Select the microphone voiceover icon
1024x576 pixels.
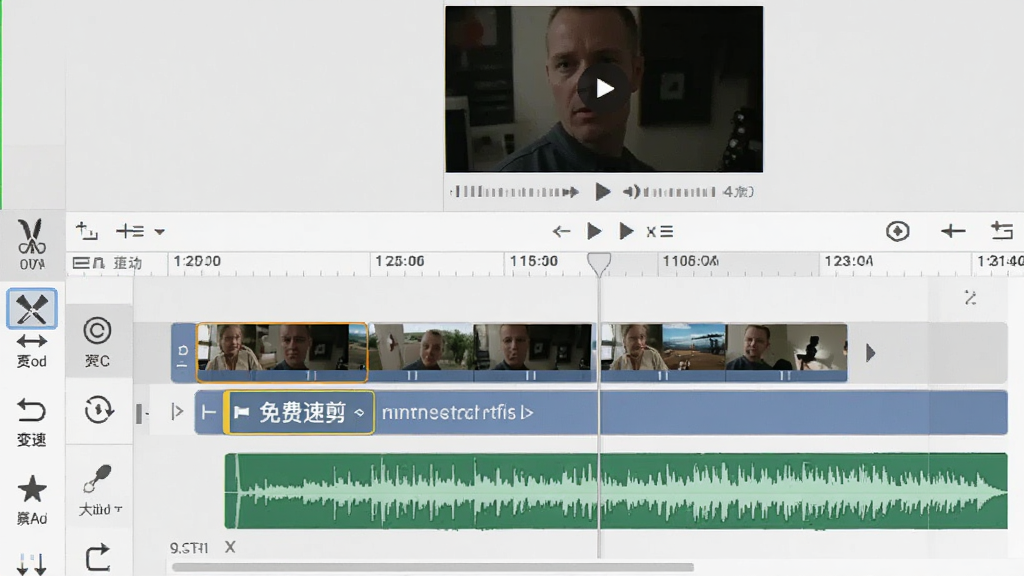tap(97, 479)
